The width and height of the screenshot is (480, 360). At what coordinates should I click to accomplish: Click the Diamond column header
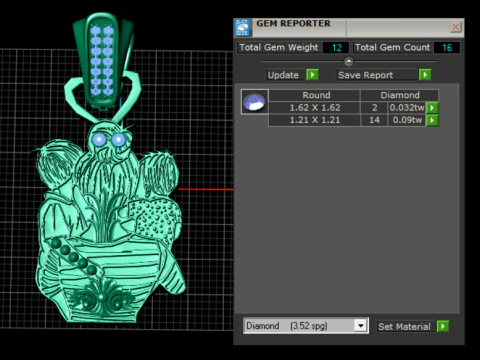[x=399, y=95]
